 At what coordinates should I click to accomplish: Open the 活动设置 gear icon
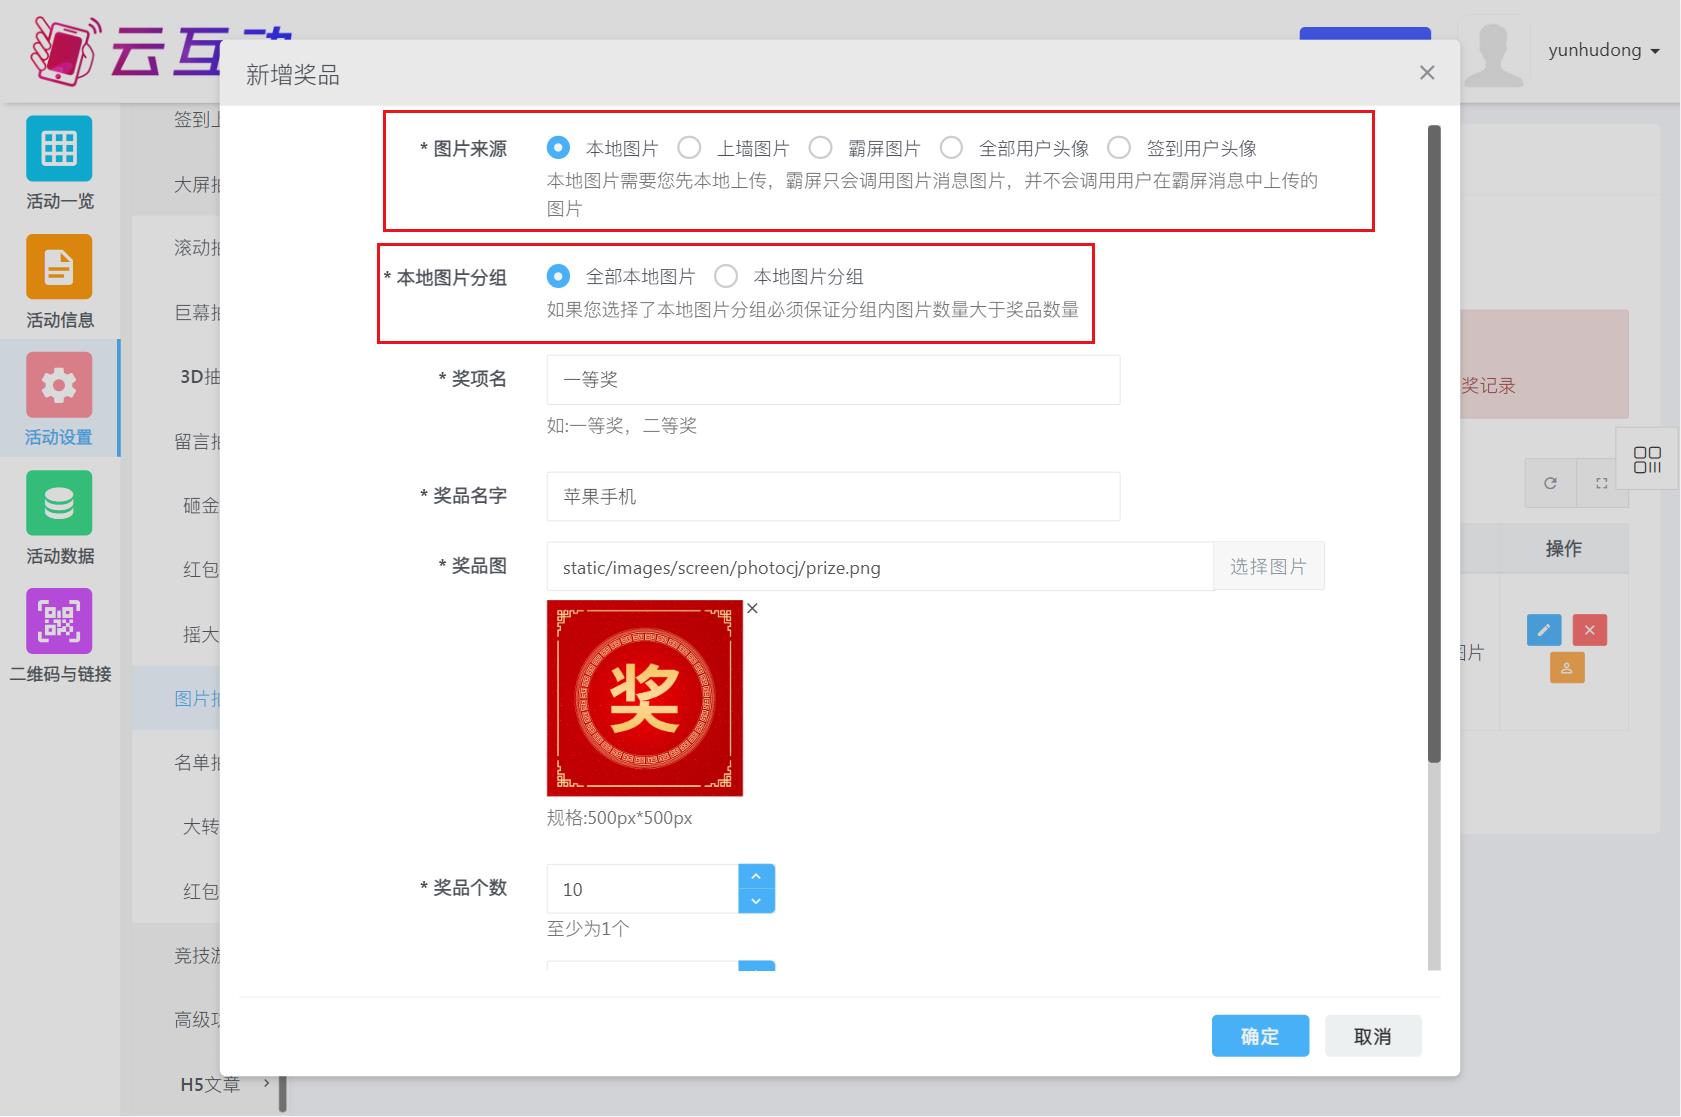(59, 385)
